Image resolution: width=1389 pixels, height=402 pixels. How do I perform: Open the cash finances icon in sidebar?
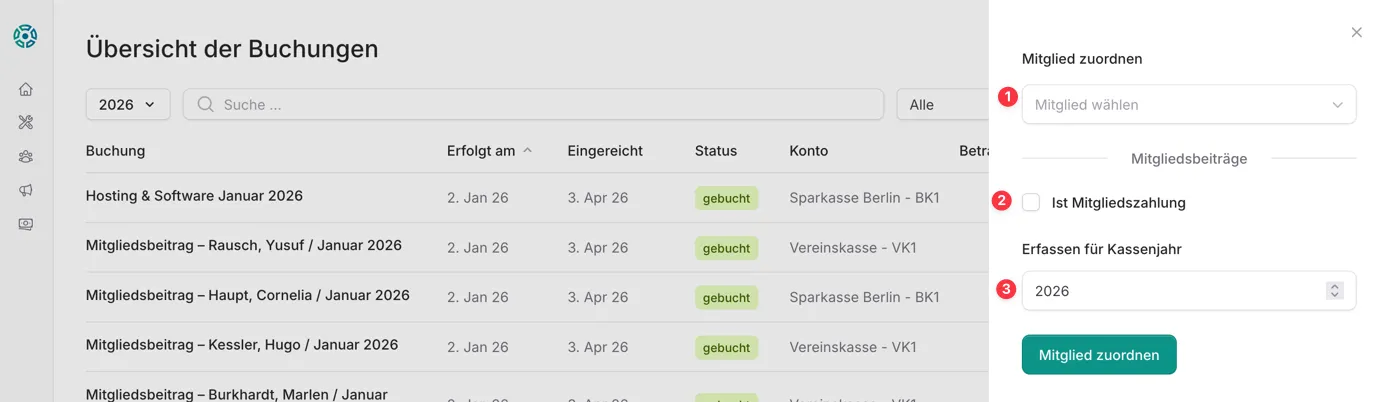pos(26,224)
